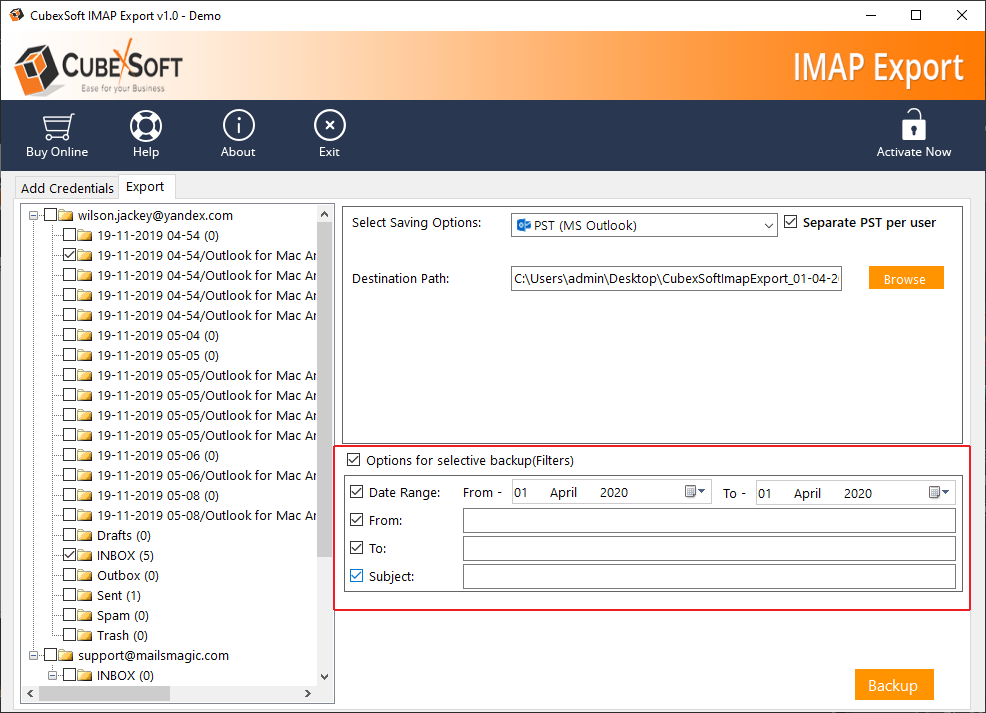
Task: Click the From filter text field
Action: [709, 521]
